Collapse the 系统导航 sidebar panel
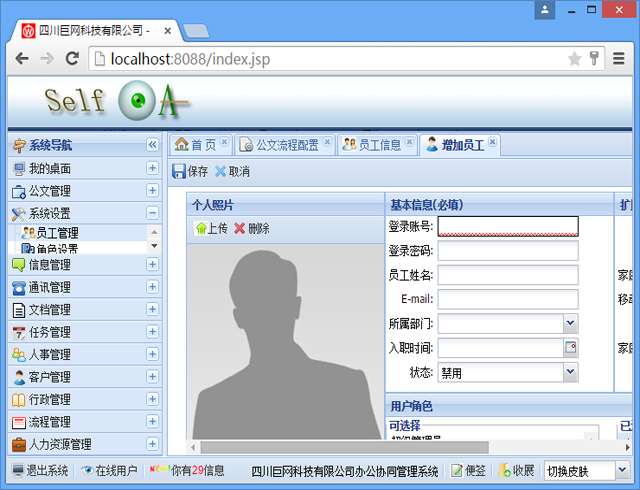 point(152,145)
